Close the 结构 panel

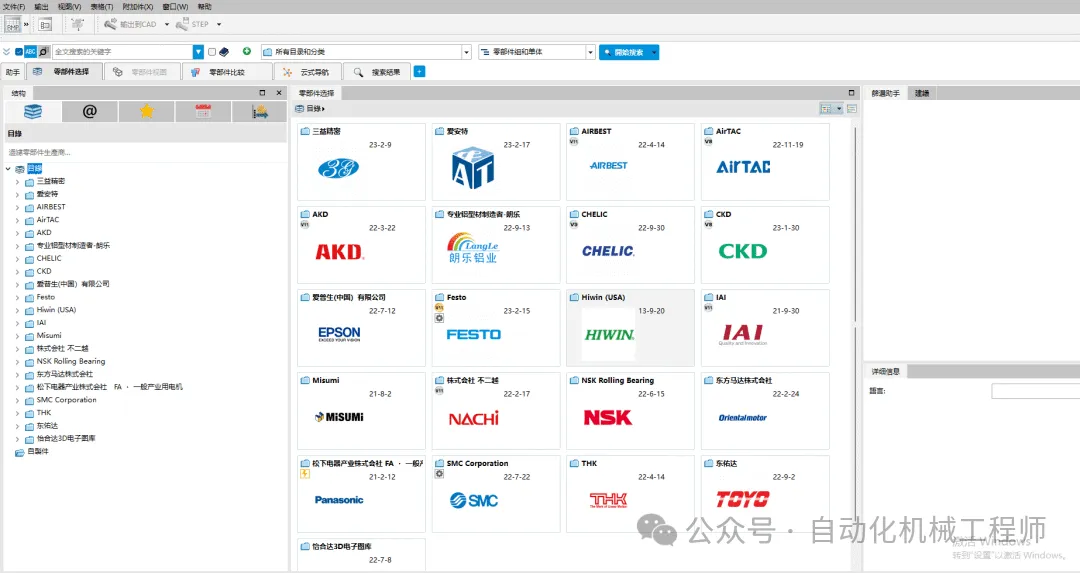coord(279,92)
